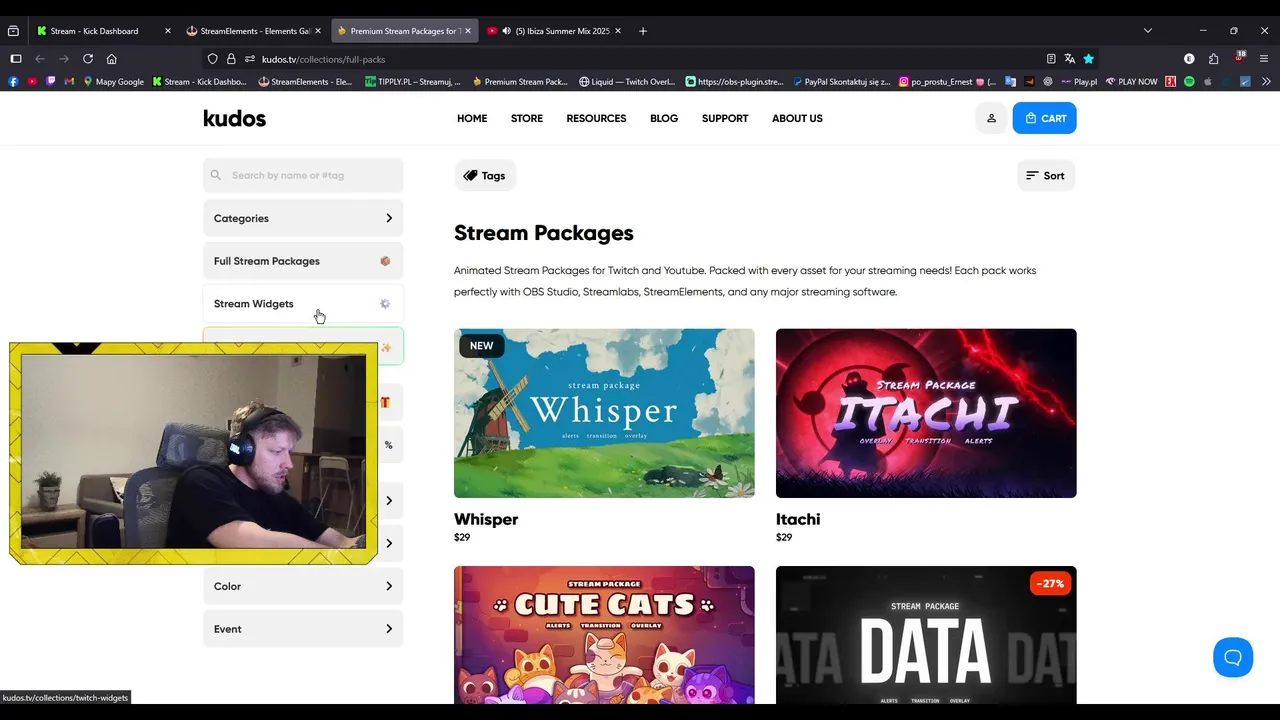The image size is (1280, 720).
Task: Show more bookmarks chevron
Action: point(1266,82)
